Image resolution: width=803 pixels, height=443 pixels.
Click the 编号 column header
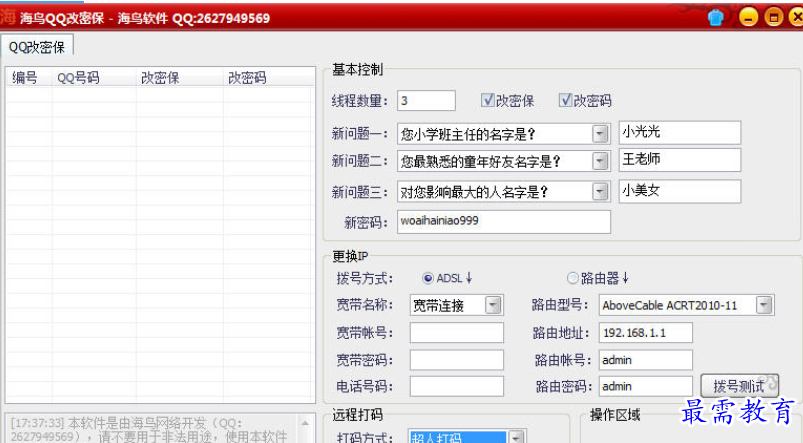click(x=29, y=77)
